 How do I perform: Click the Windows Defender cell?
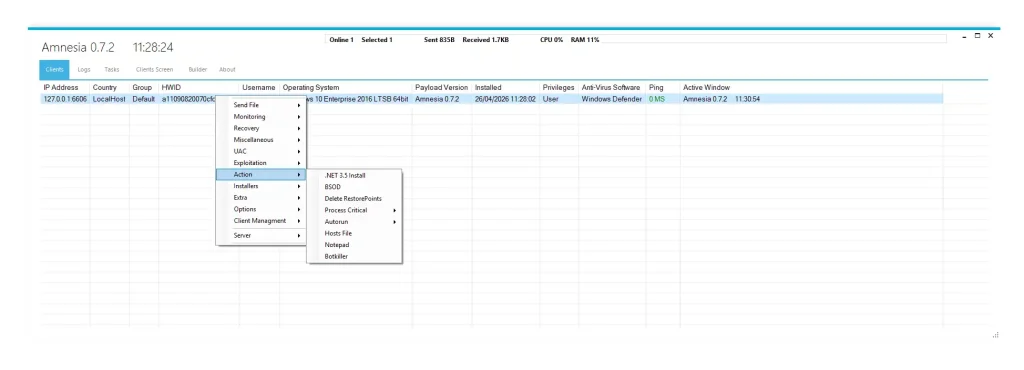[x=613, y=99]
